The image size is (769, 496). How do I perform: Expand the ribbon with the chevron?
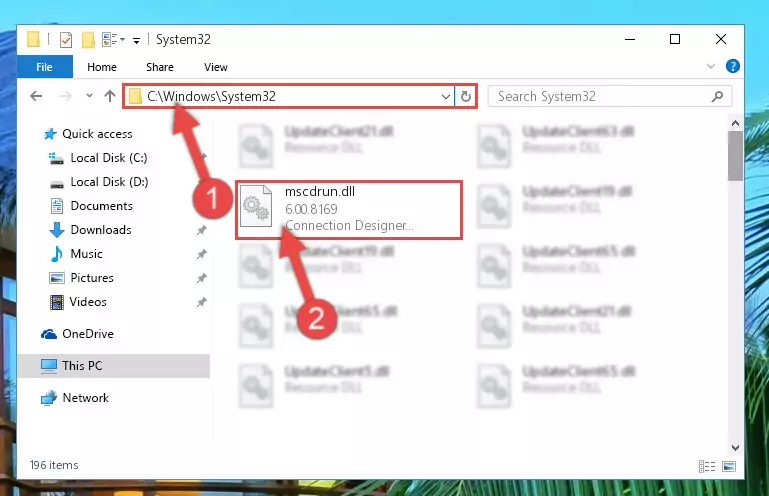point(711,66)
